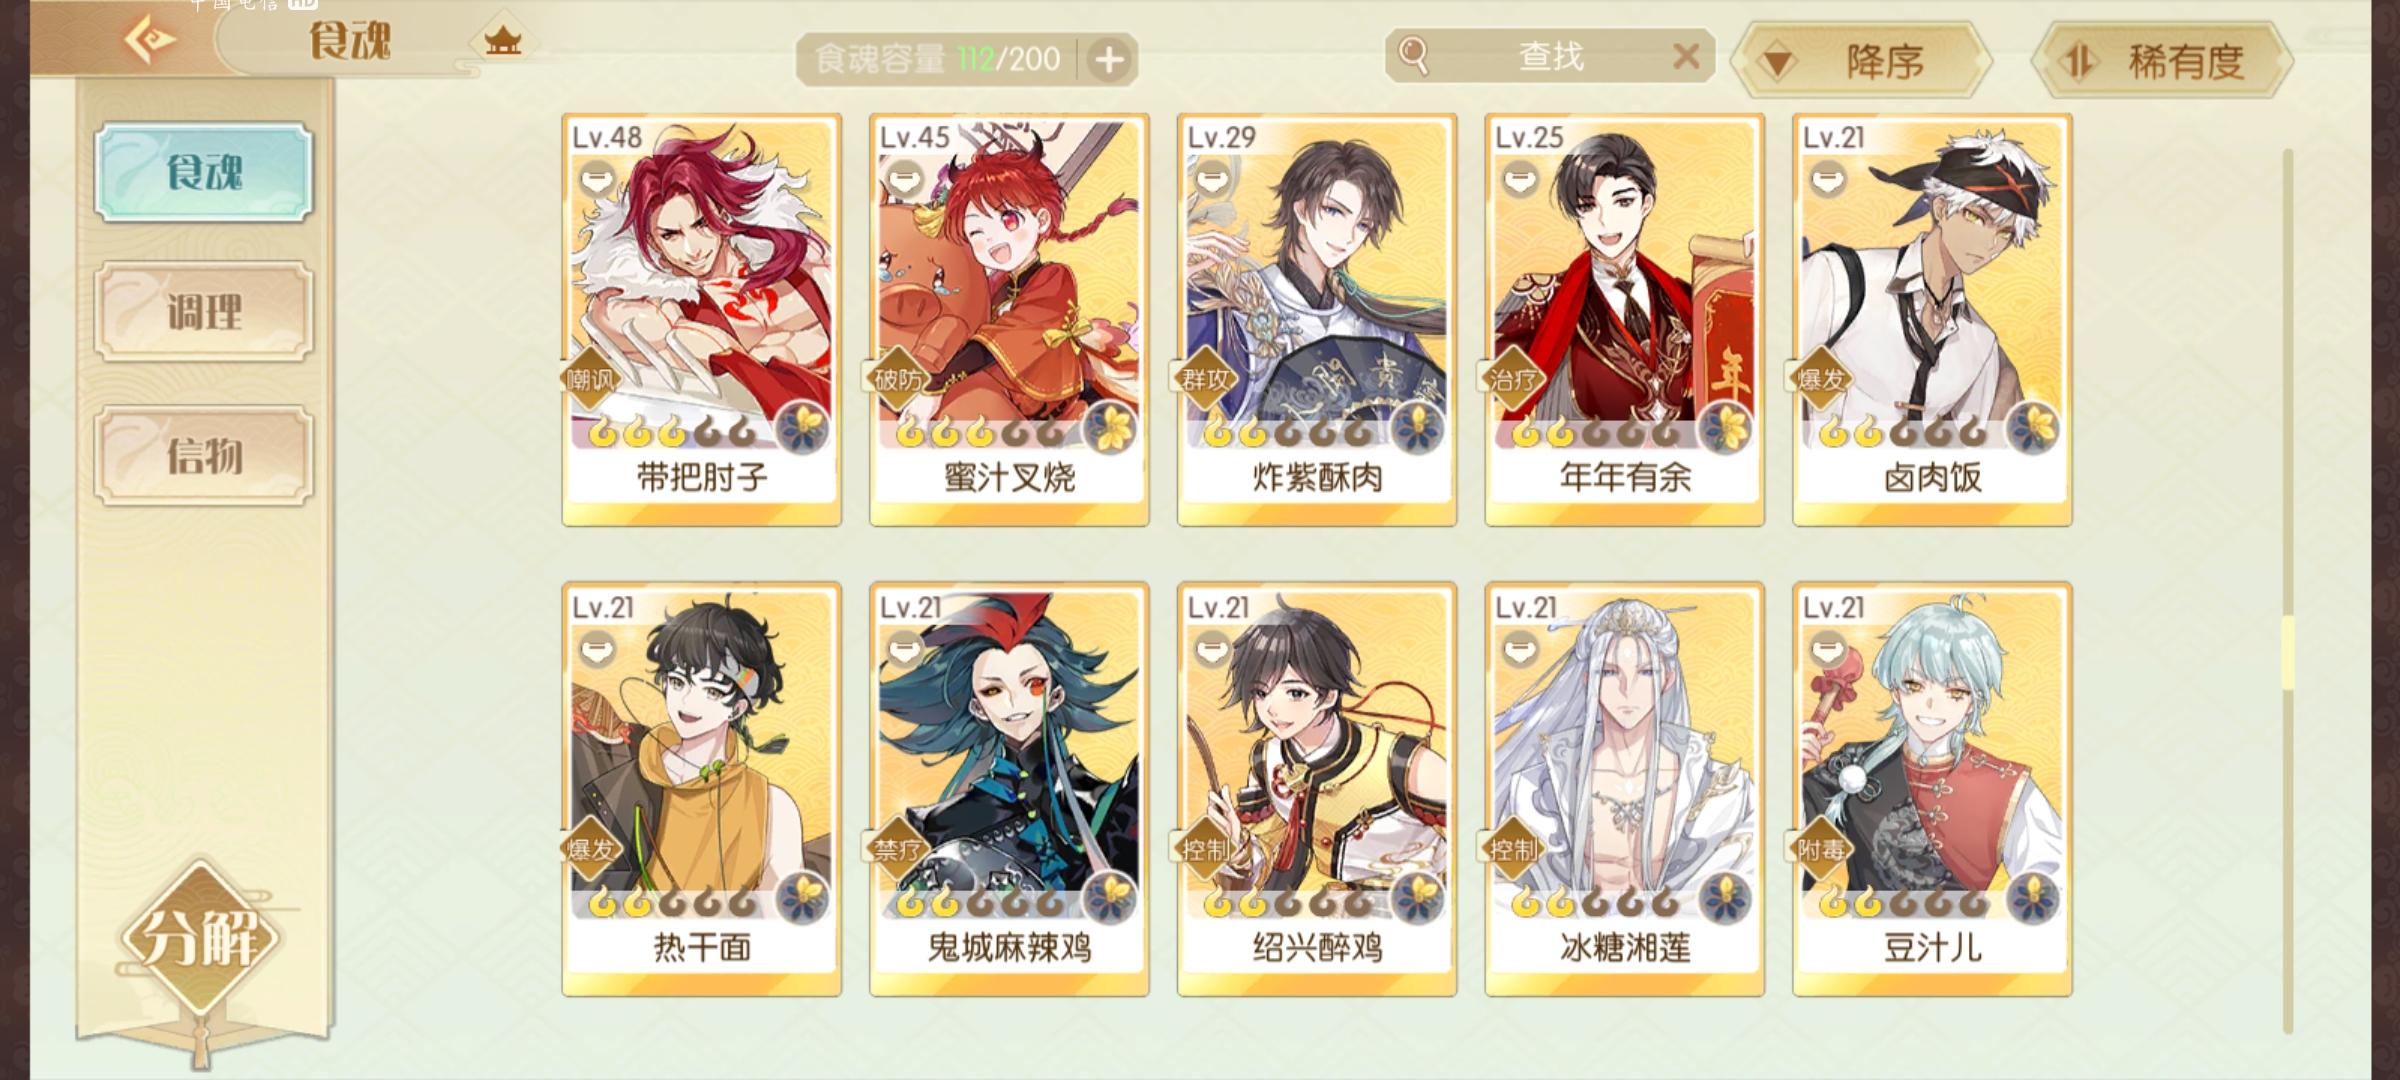Tap 带把肘子's flower badge icon
Viewport: 2400px width, 1080px height.
point(802,428)
